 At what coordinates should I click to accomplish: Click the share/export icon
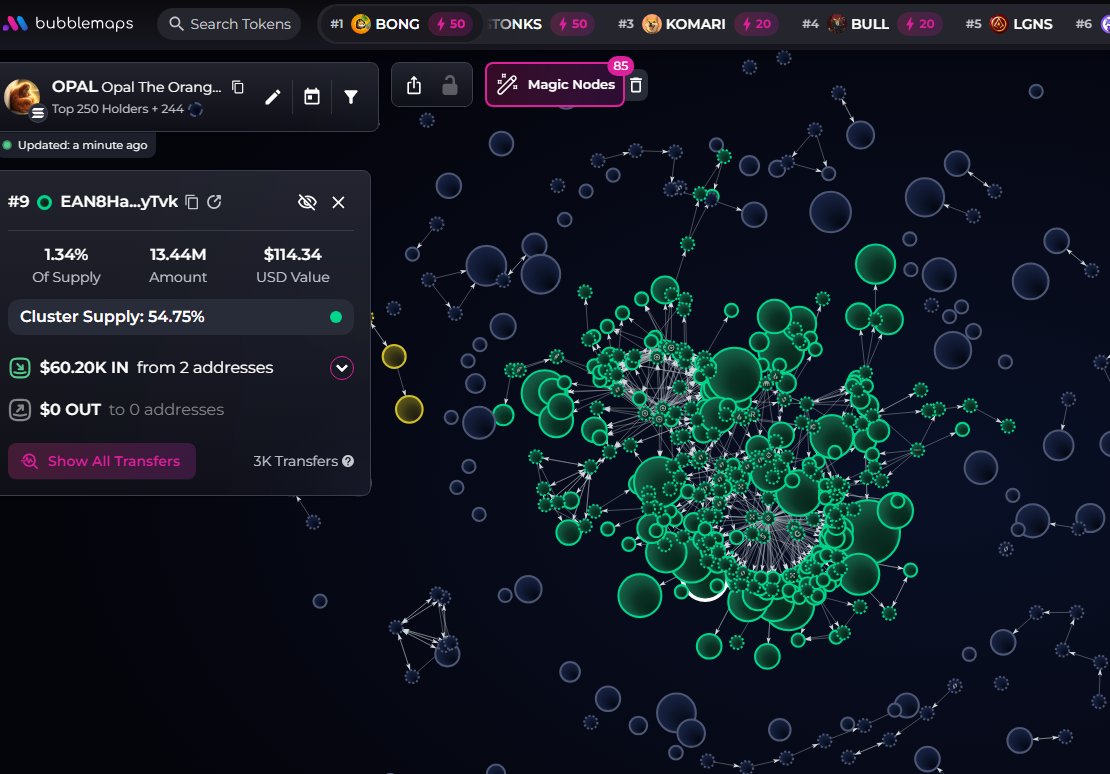click(x=414, y=86)
